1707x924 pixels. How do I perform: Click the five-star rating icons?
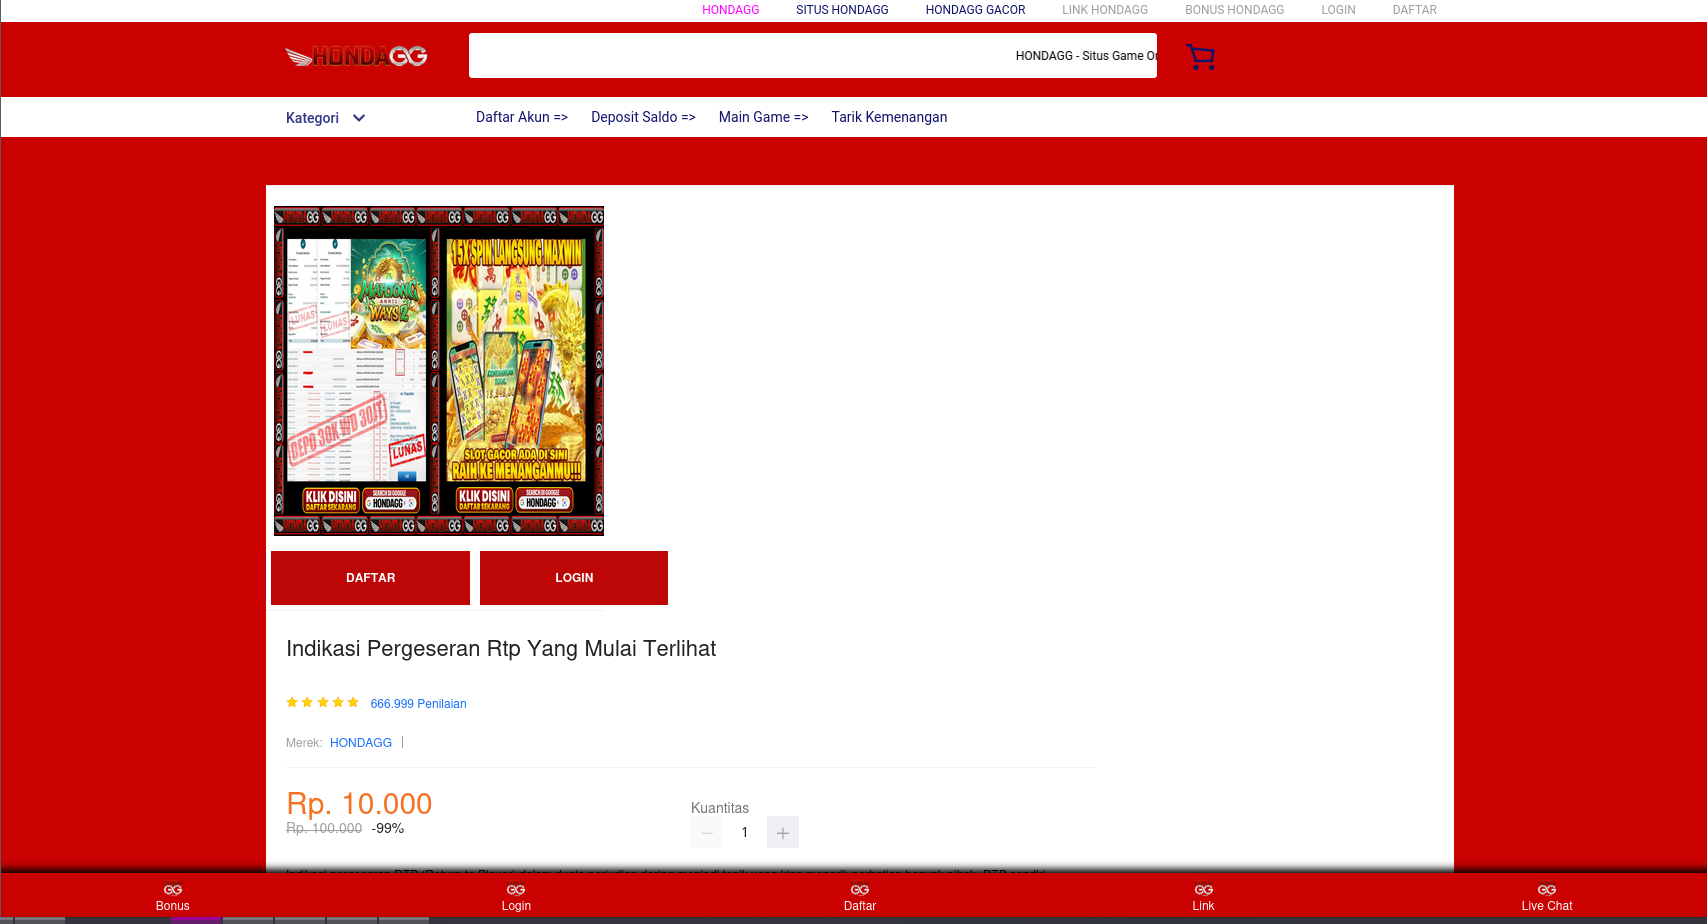322,703
